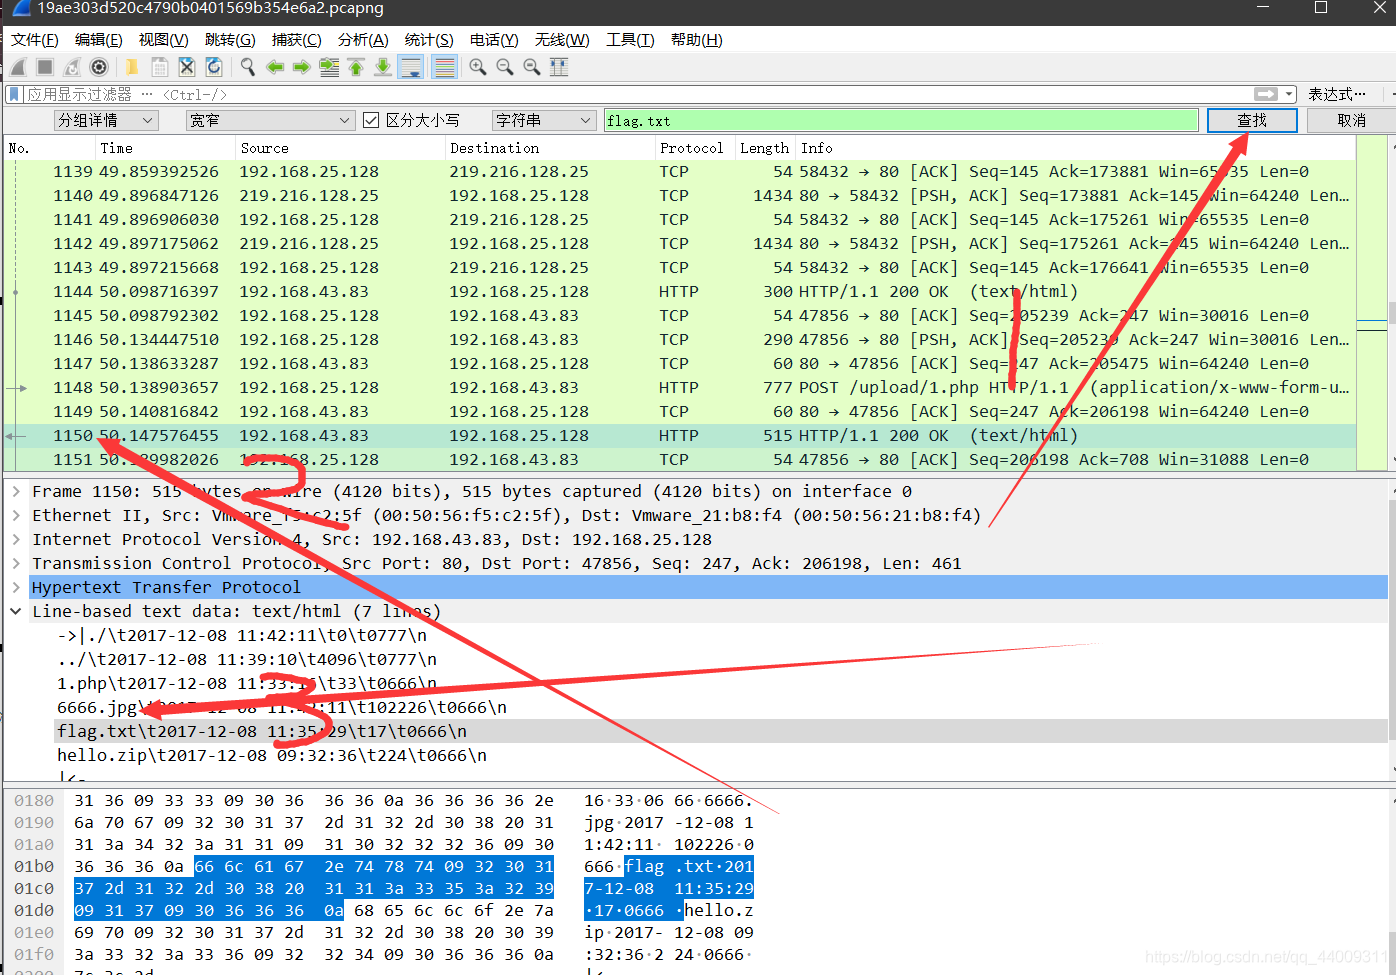Open the 宽窄 charset dropdown

tap(270, 120)
